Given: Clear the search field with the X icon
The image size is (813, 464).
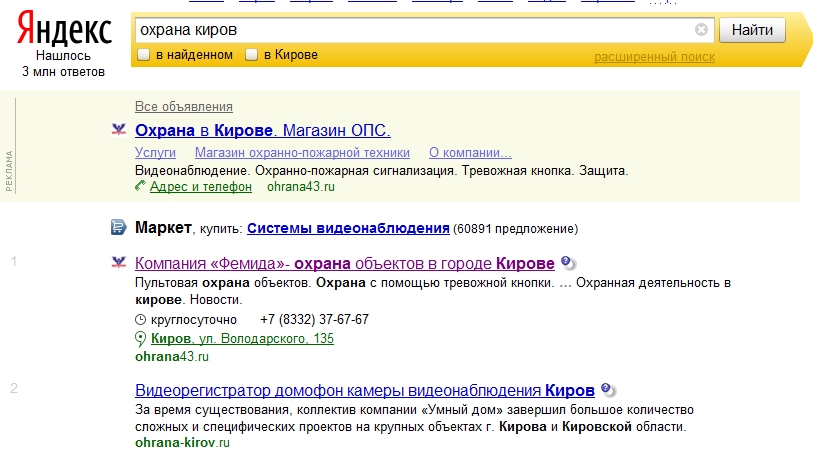Looking at the screenshot, I should pyautogui.click(x=701, y=30).
